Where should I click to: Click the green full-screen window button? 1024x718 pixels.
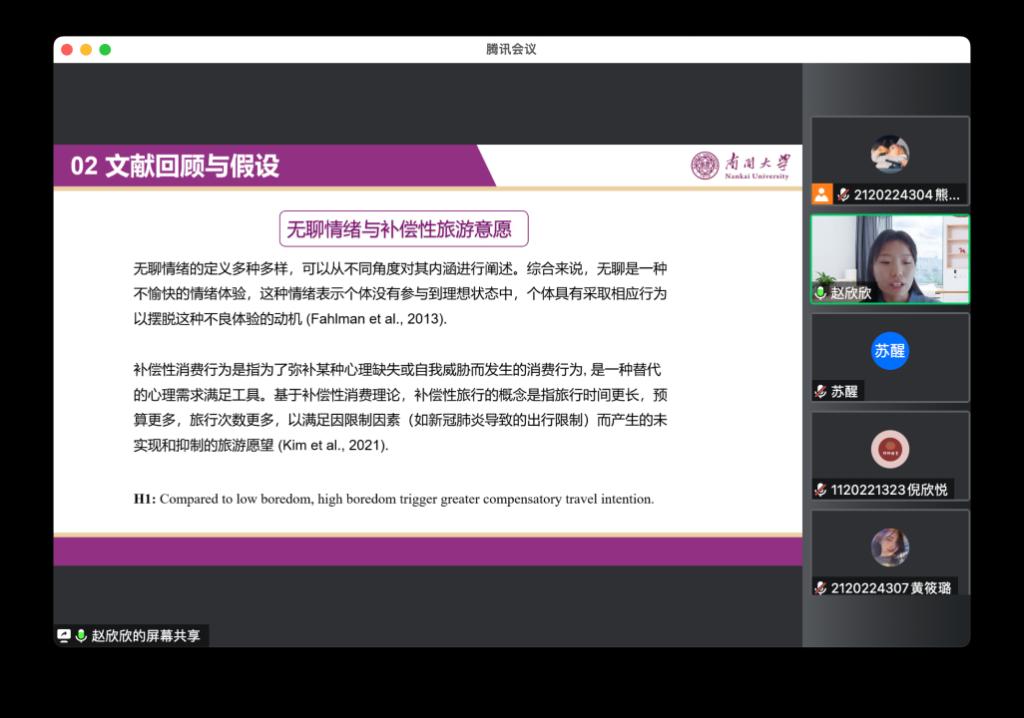point(105,50)
